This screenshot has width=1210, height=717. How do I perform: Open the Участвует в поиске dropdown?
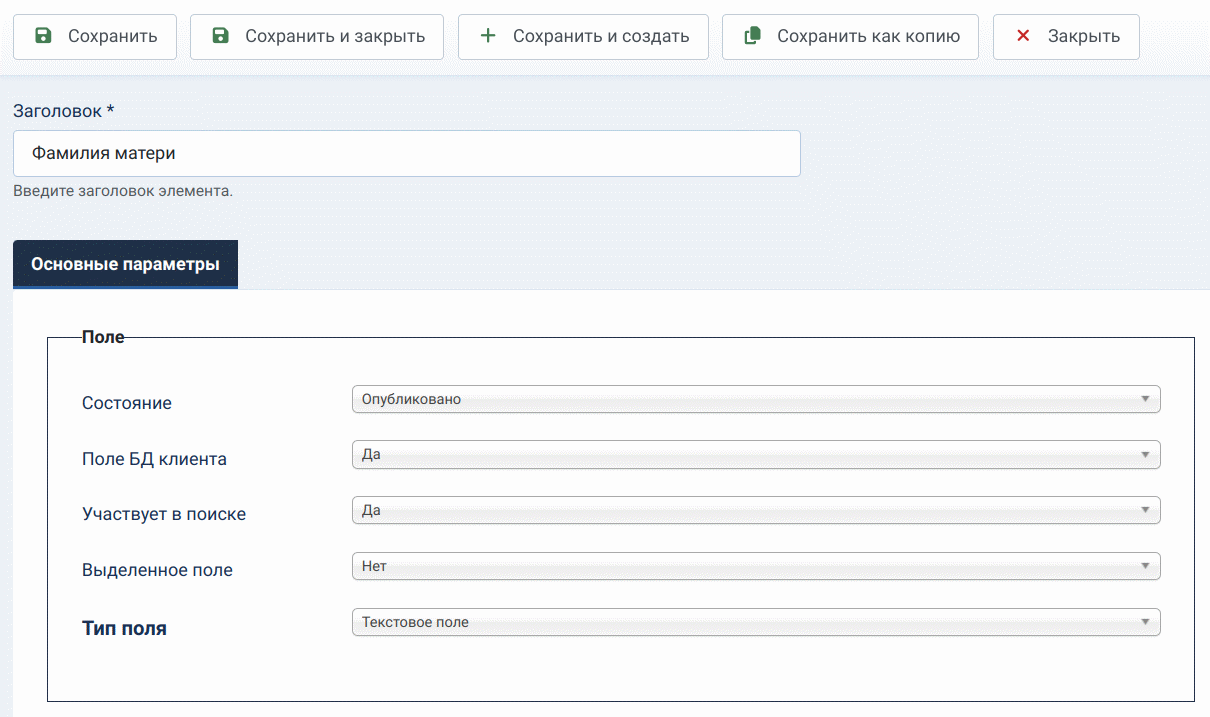pos(755,511)
